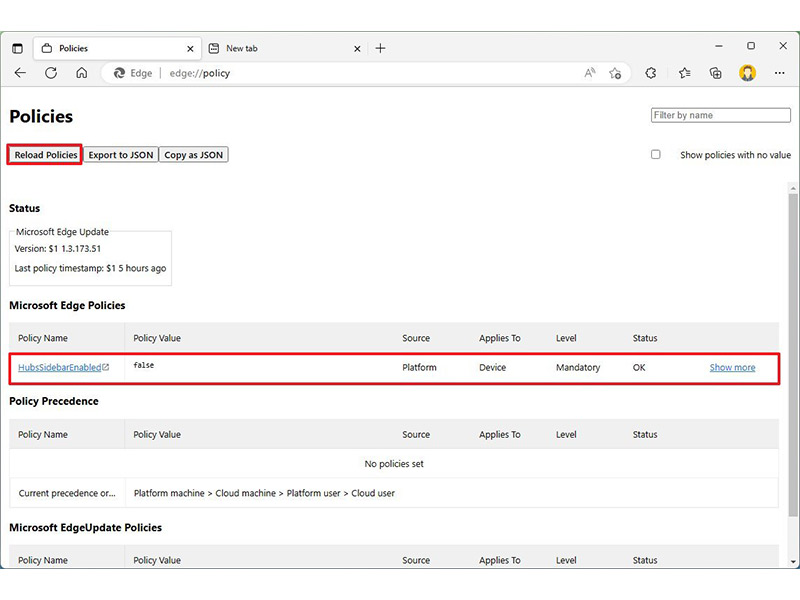
Task: Click the scrollbar down arrow
Action: point(793,562)
